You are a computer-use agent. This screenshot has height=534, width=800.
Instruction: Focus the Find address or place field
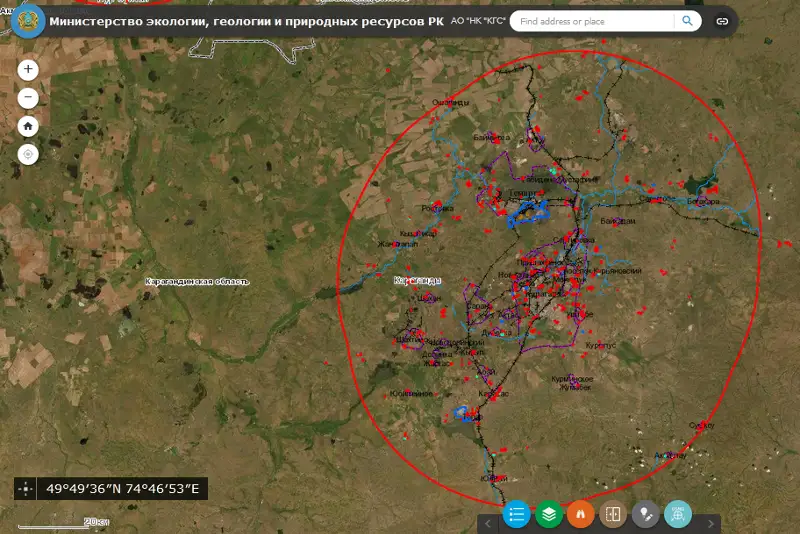[x=594, y=21]
